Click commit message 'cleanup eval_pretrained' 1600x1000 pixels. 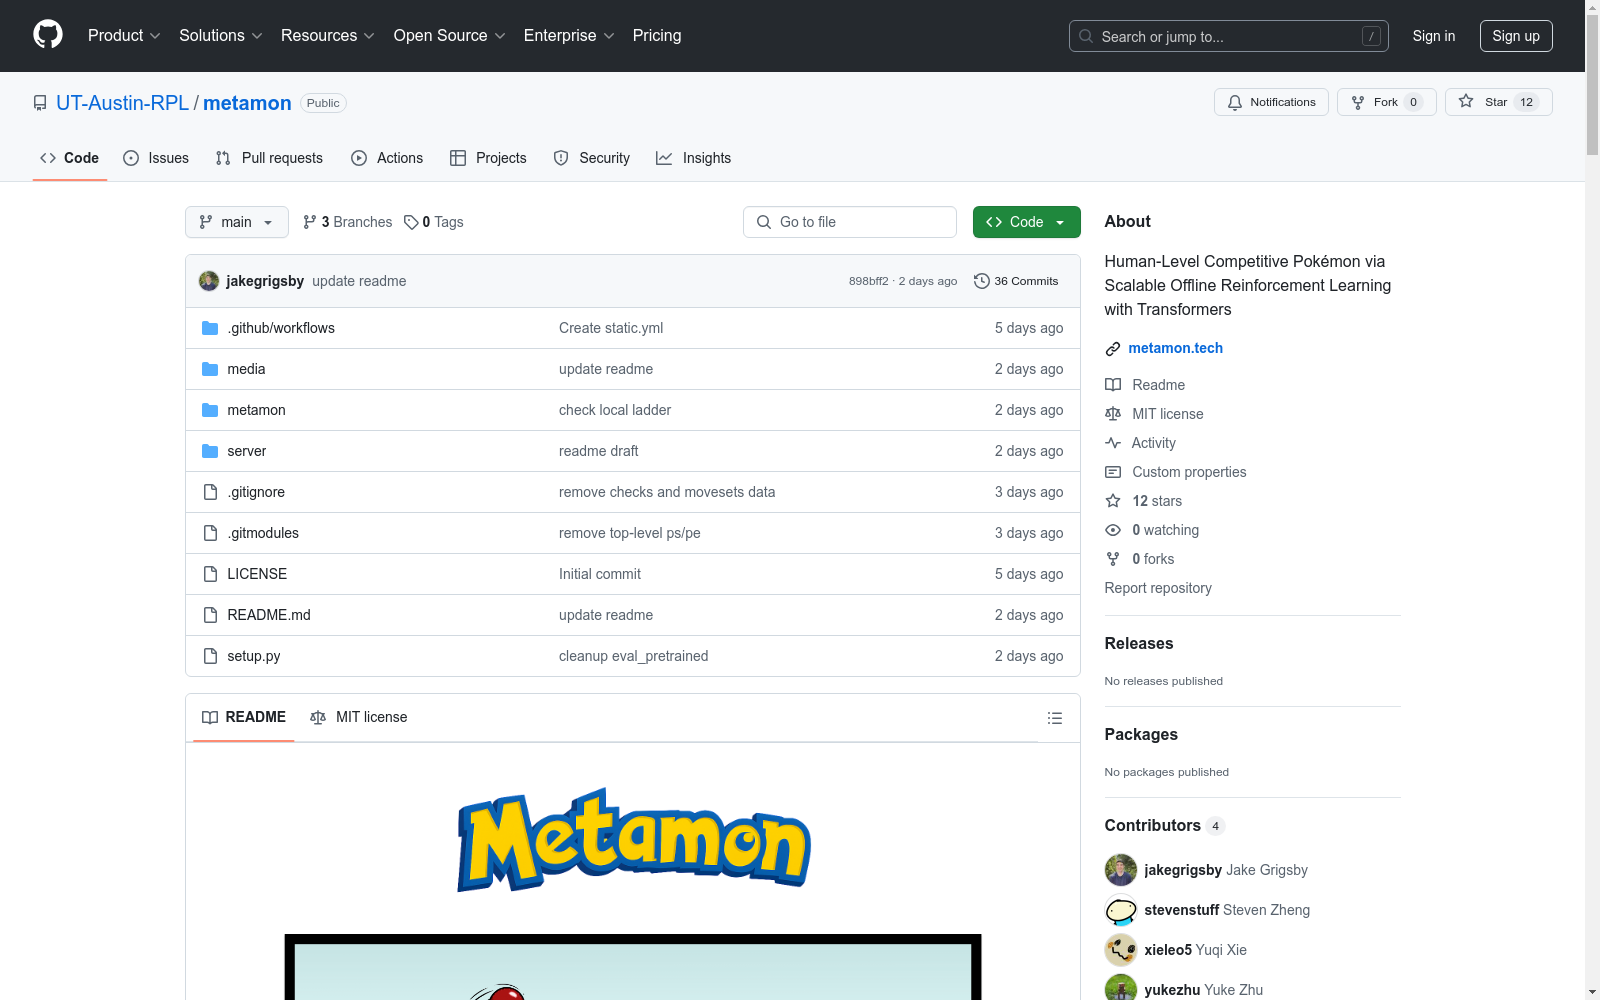[x=633, y=656]
